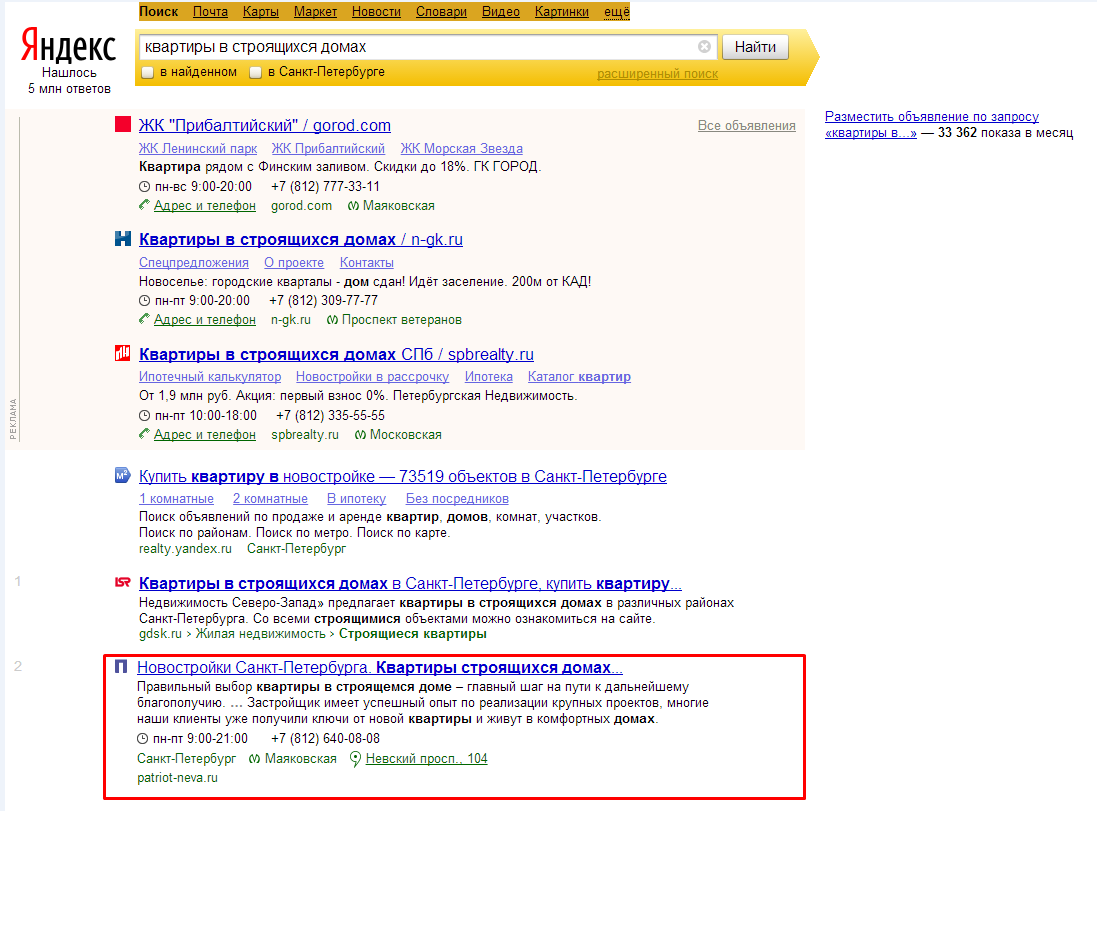Click the map pin icon near Невский просп., 104

[x=355, y=759]
